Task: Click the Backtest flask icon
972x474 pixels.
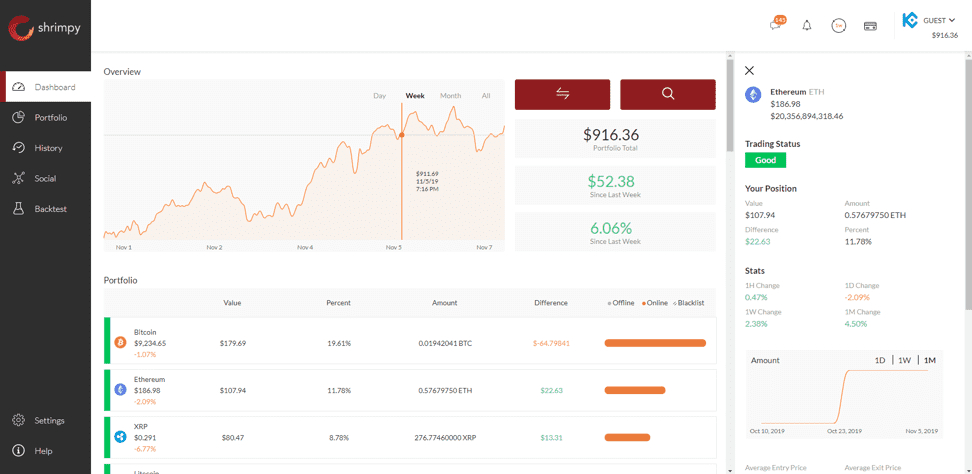Action: click(x=18, y=209)
